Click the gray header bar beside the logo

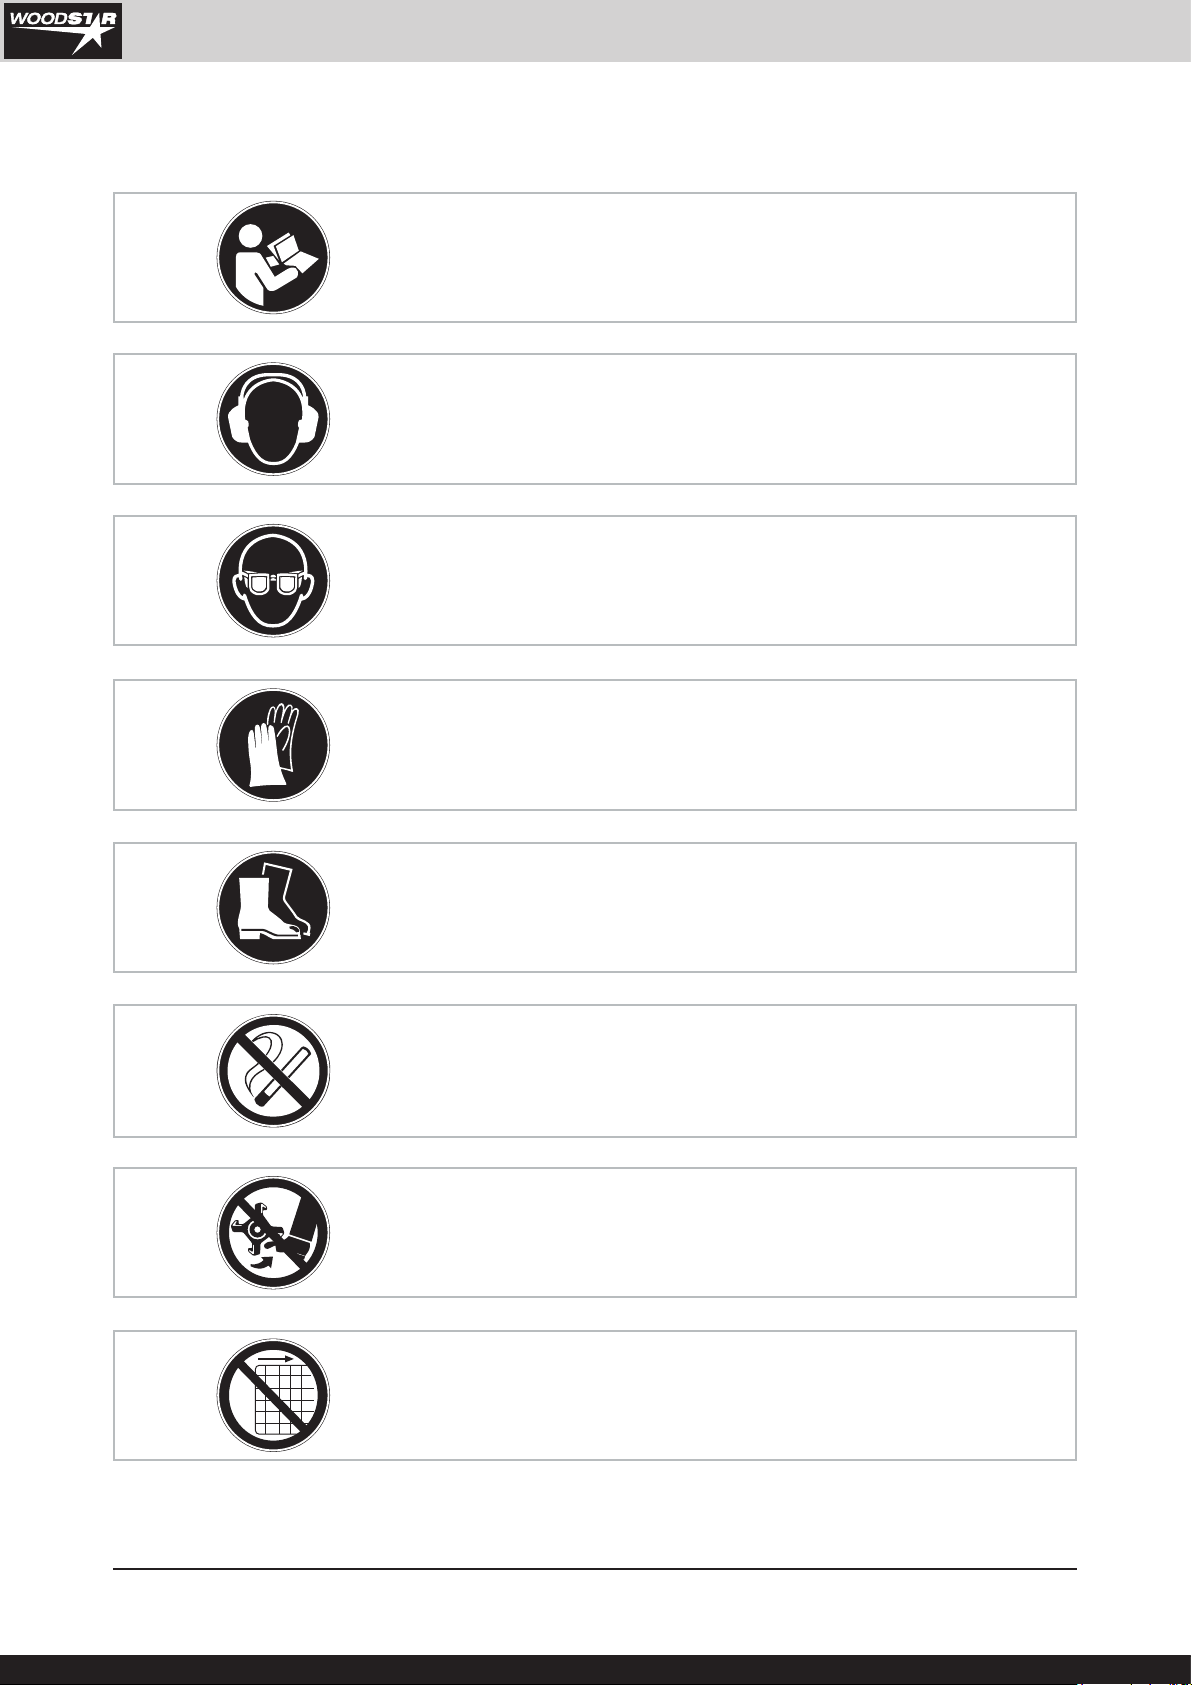point(658,31)
